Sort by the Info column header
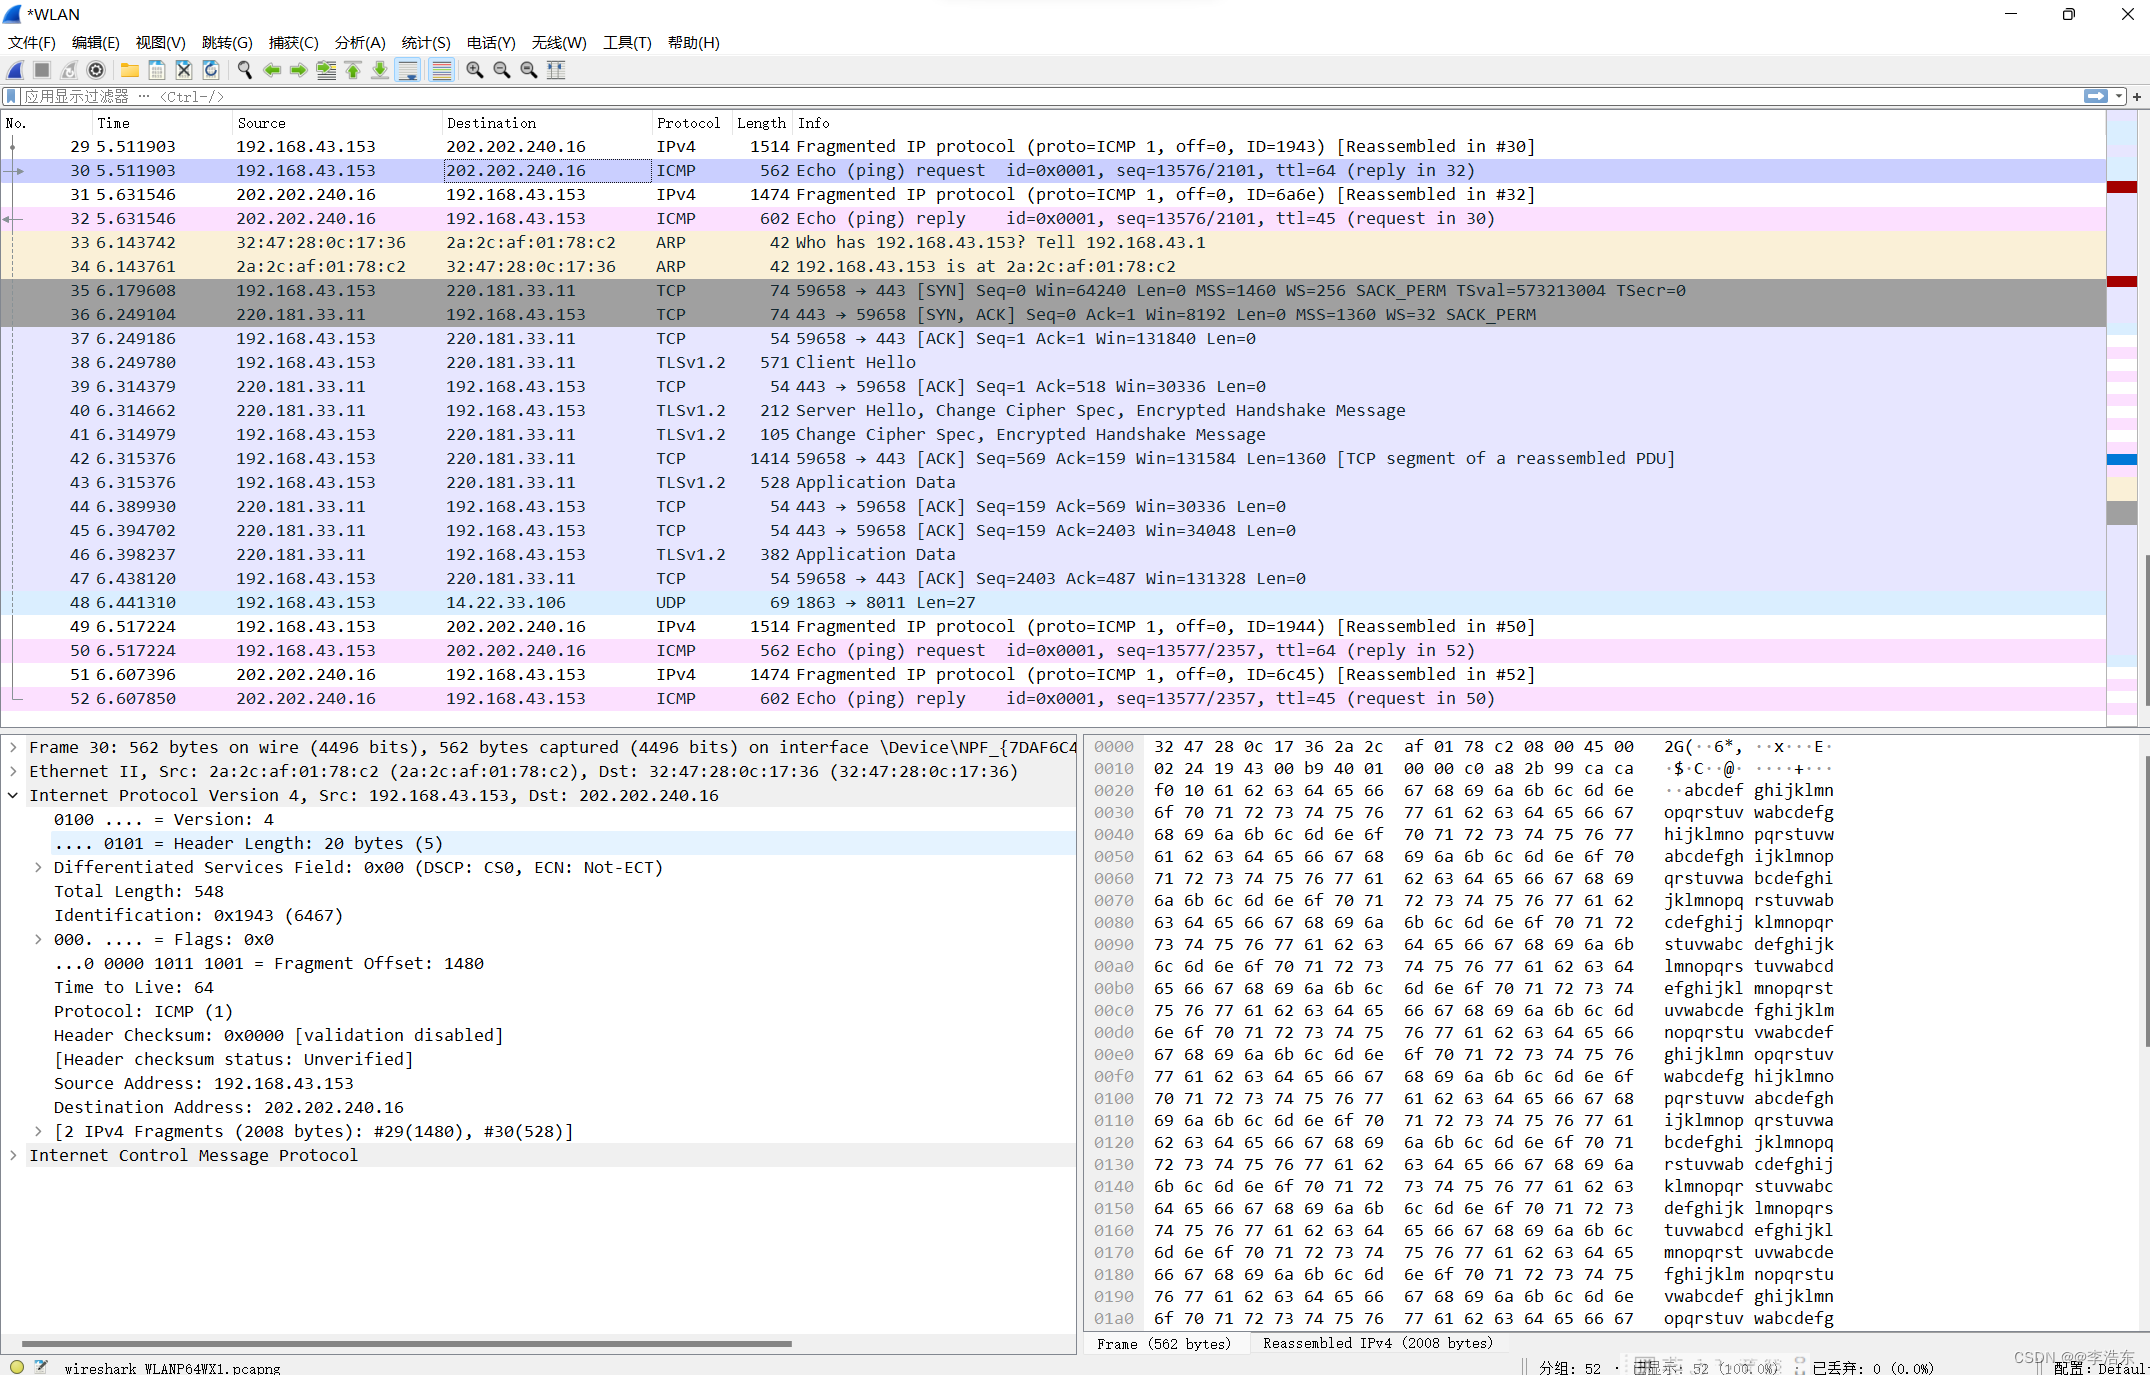Viewport: 2150px width, 1375px height. (1449, 123)
